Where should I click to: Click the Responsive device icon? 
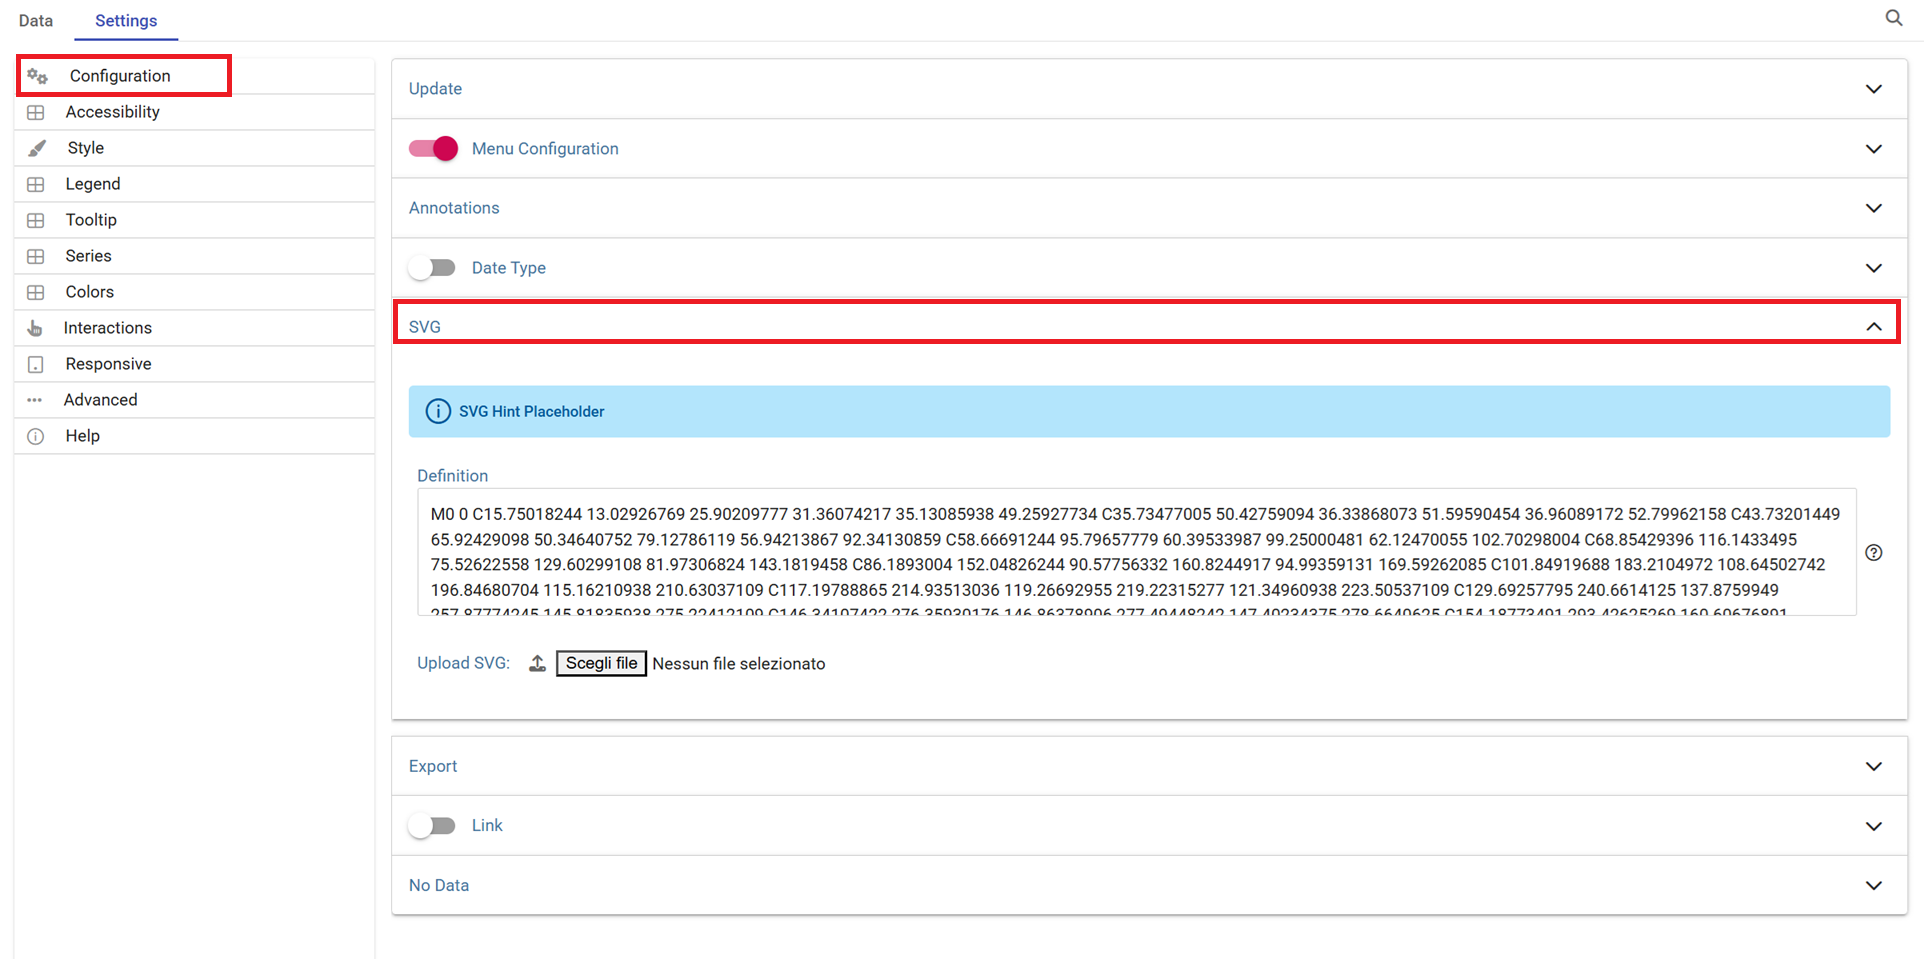point(36,364)
